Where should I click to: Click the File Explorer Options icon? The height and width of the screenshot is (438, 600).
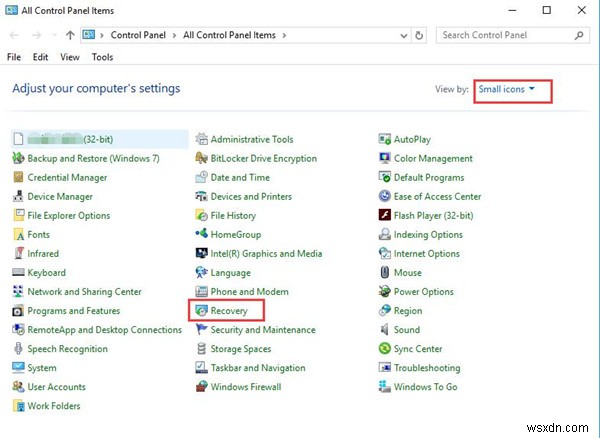18,215
